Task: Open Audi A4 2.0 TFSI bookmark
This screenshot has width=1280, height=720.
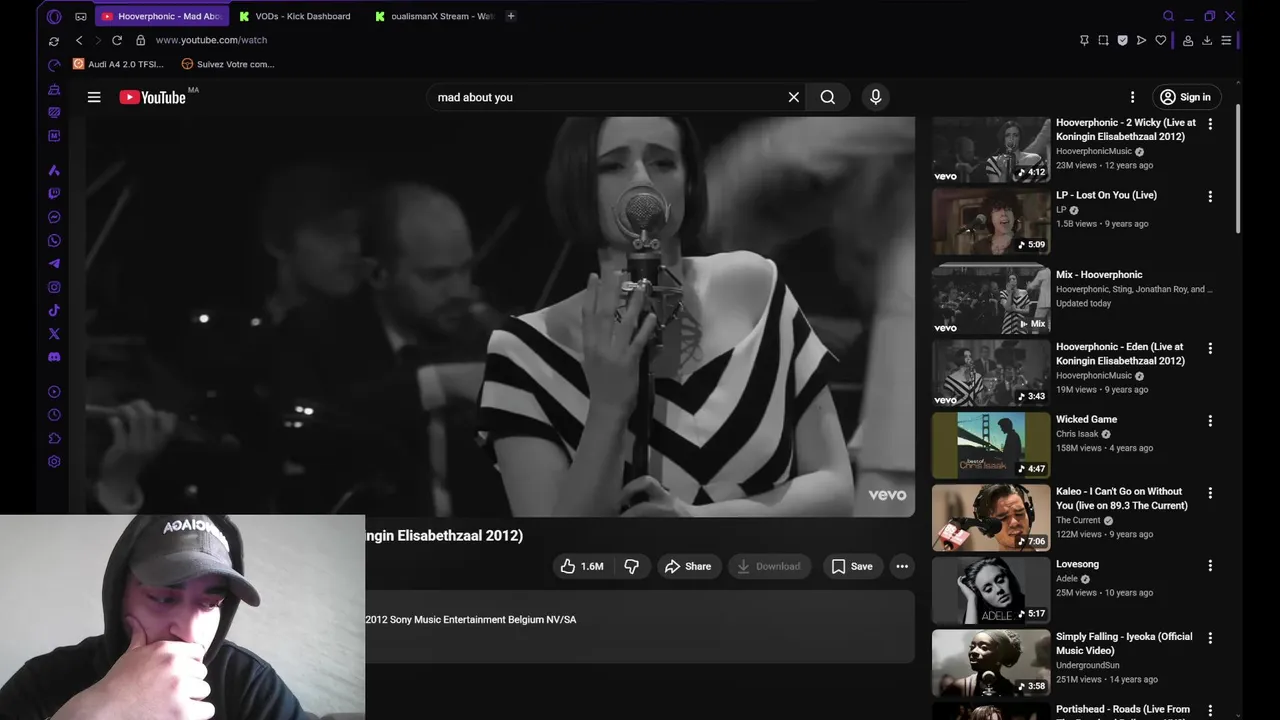Action: pyautogui.click(x=118, y=64)
